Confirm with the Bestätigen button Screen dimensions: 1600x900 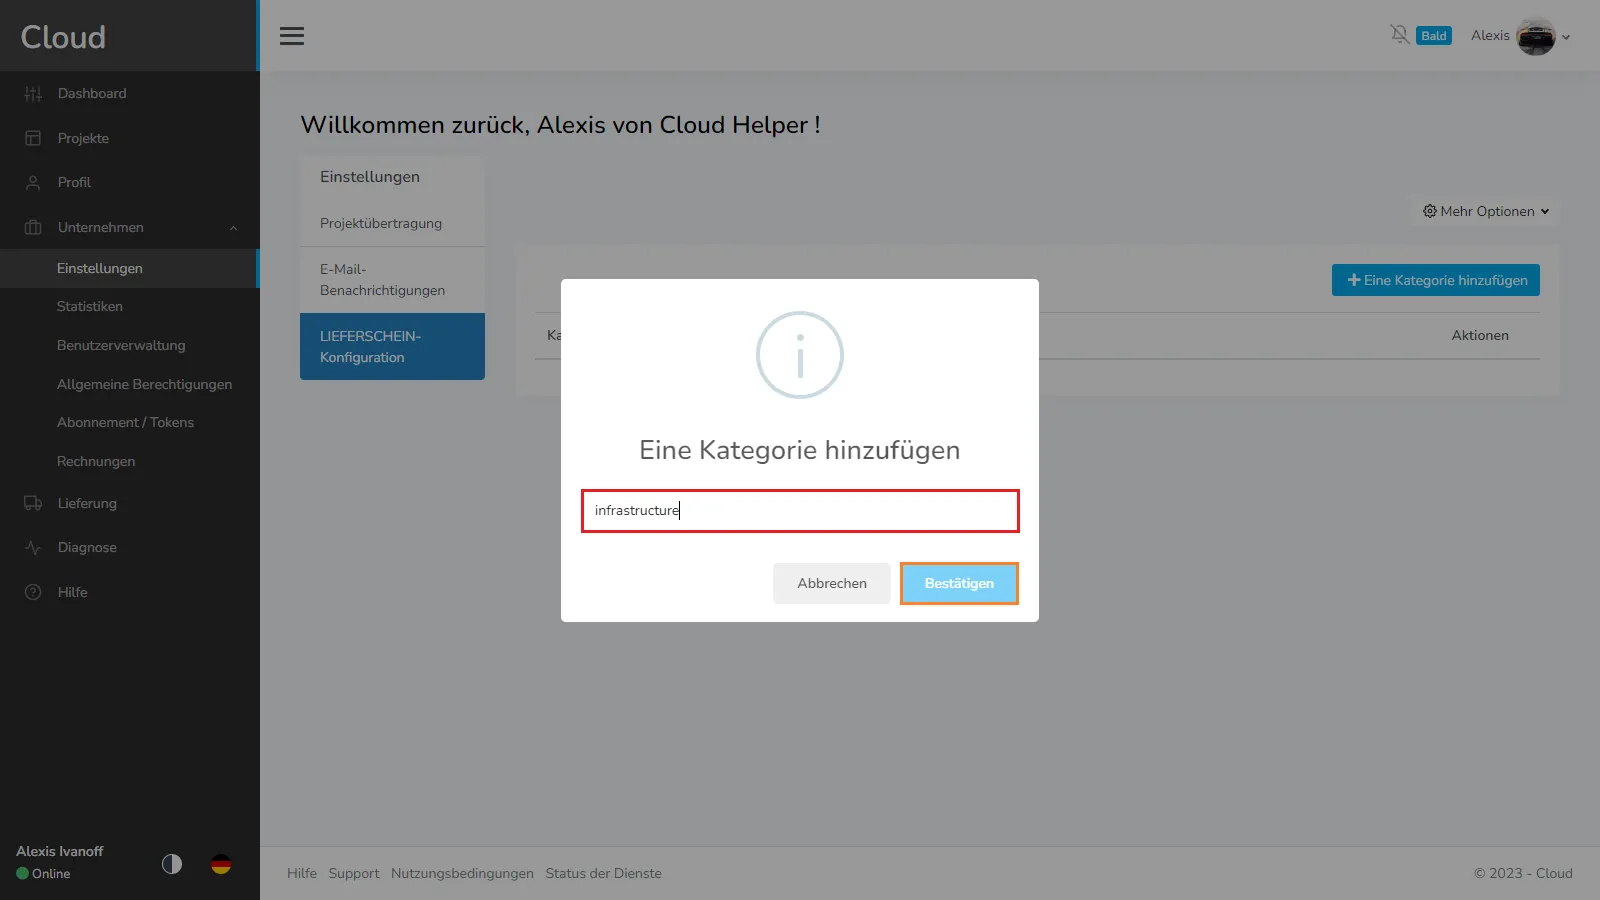(959, 583)
